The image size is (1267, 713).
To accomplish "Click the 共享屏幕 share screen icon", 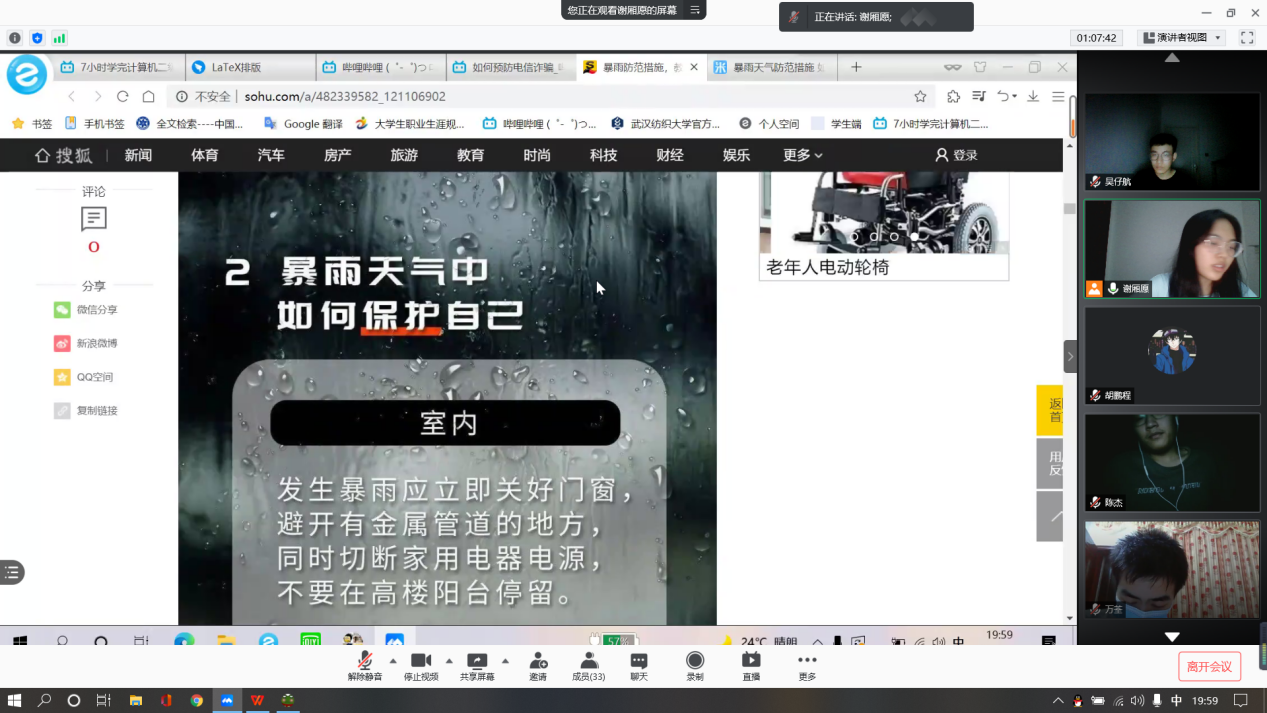I will point(477,661).
